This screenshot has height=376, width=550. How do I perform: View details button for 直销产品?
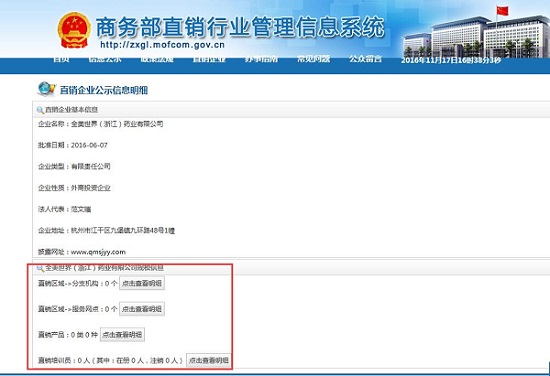(122, 335)
